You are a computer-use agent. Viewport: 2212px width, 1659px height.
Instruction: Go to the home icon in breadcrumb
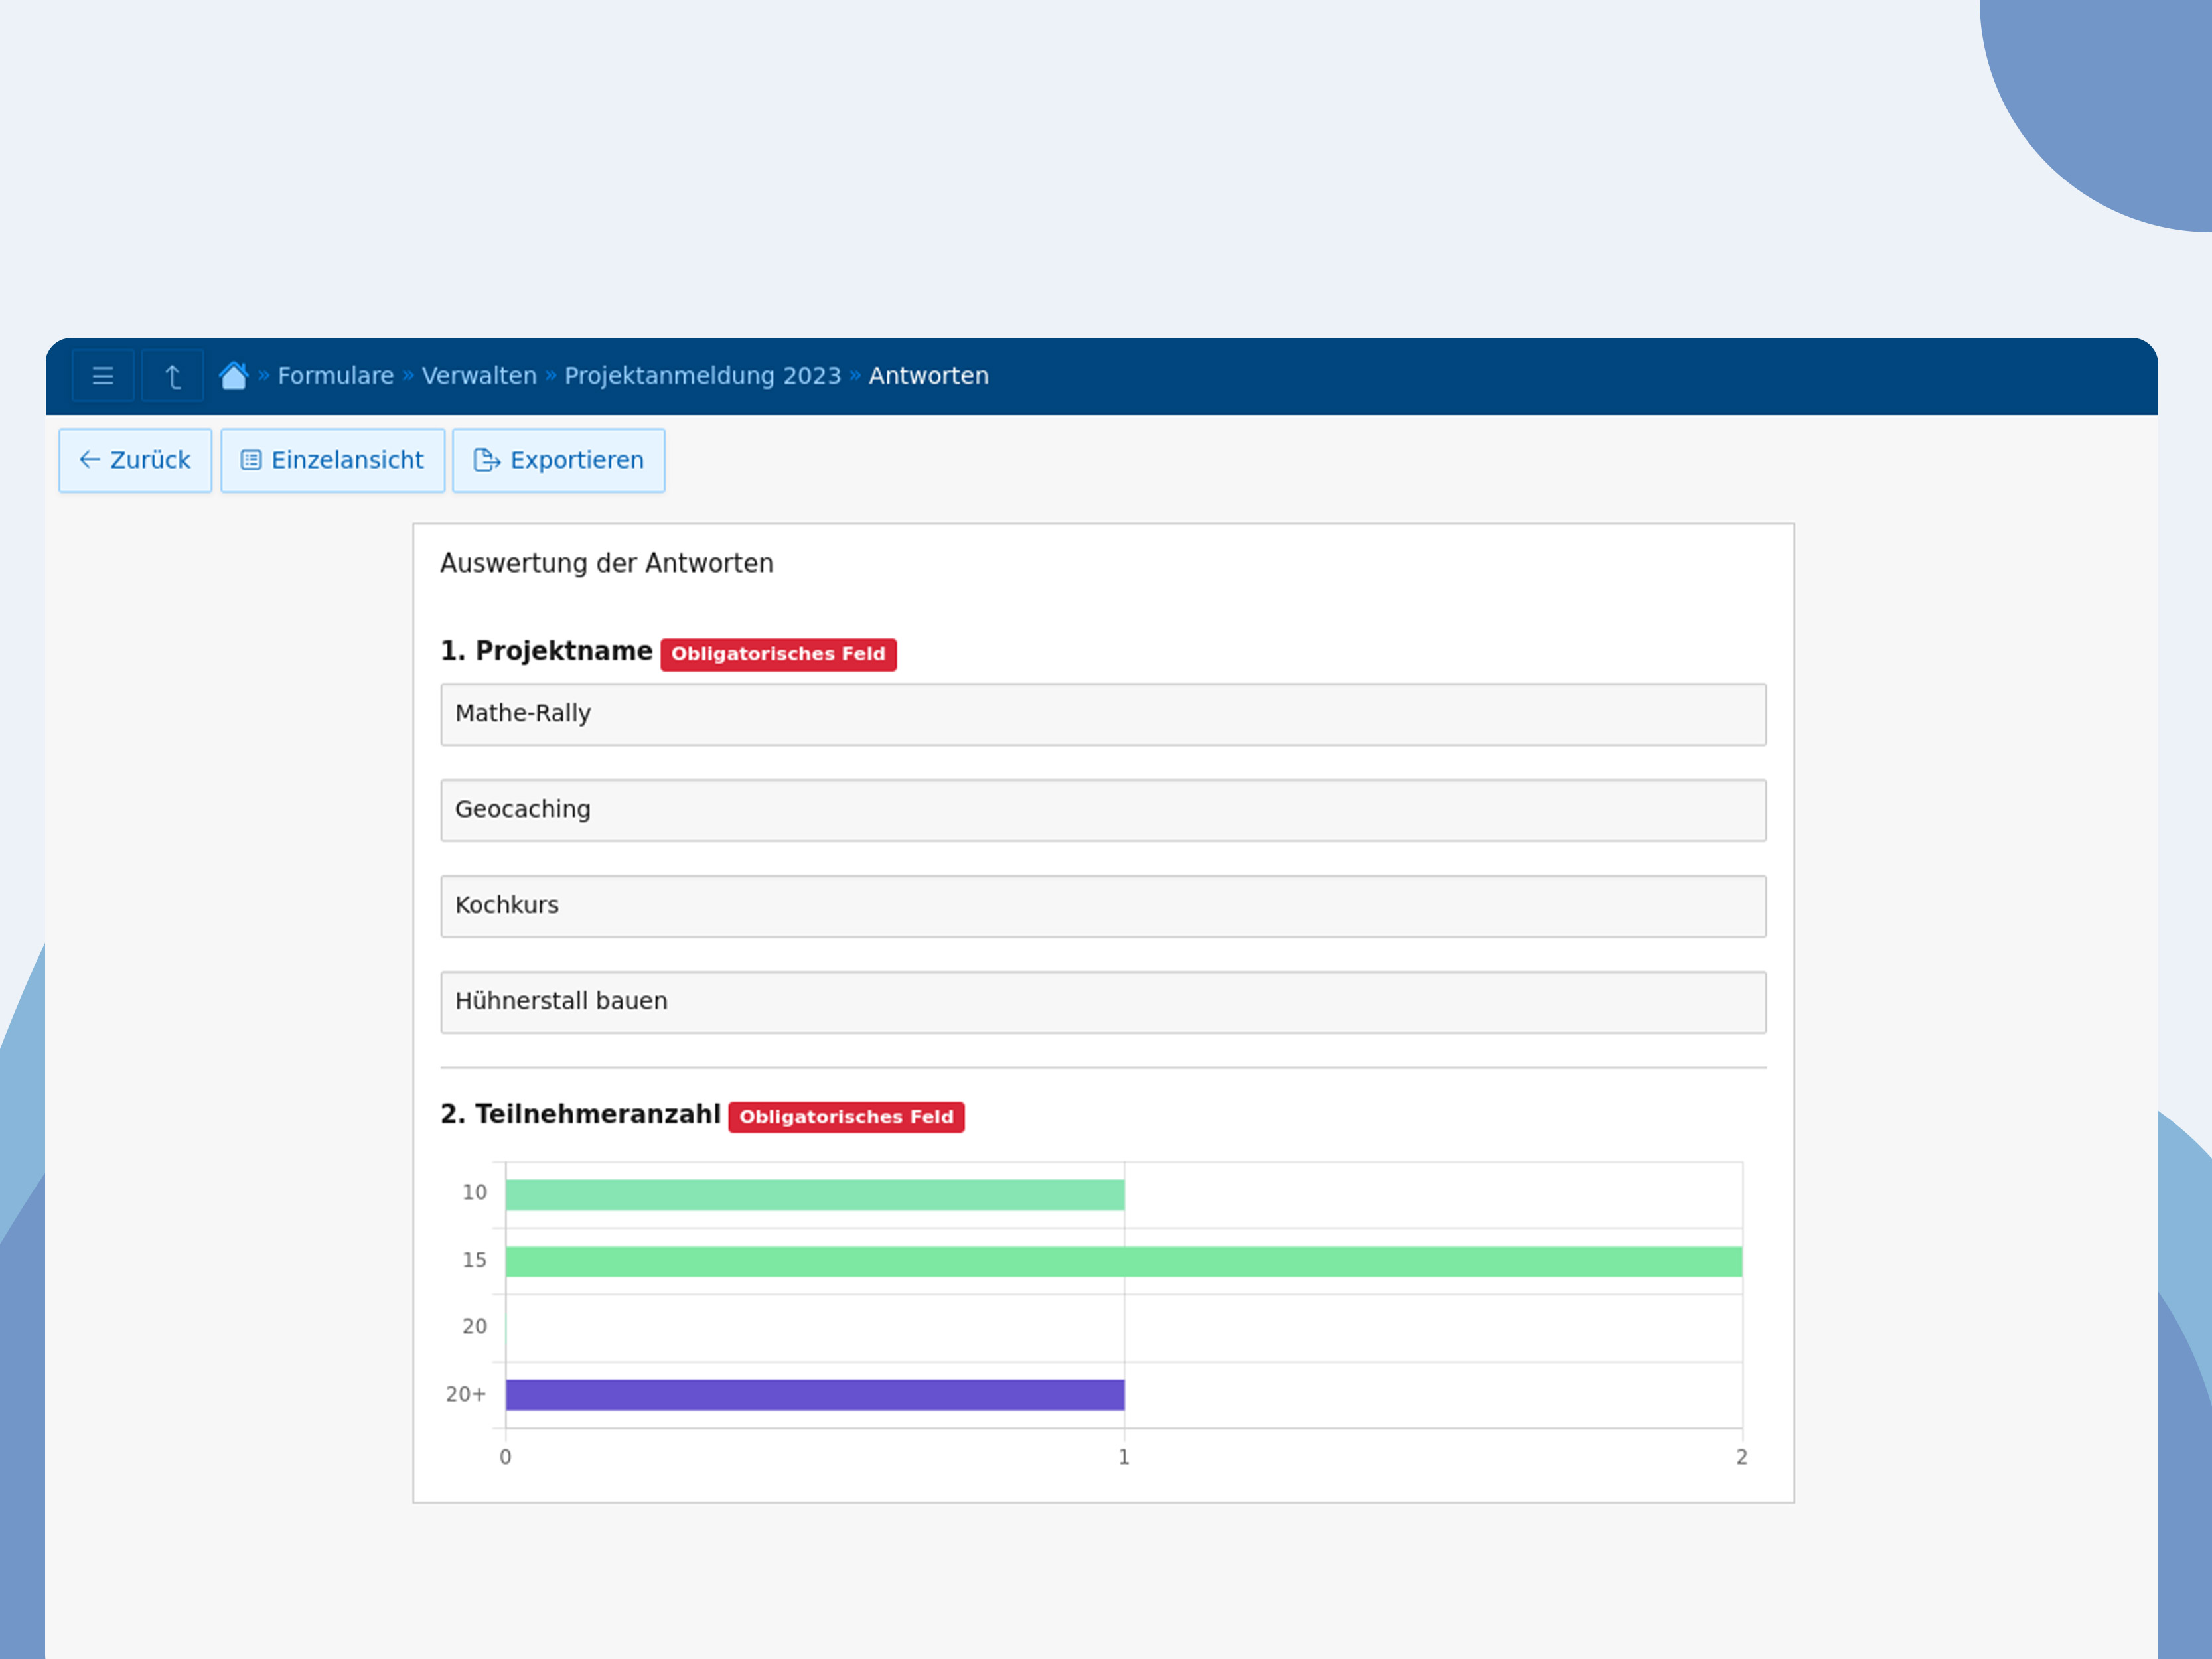click(233, 375)
